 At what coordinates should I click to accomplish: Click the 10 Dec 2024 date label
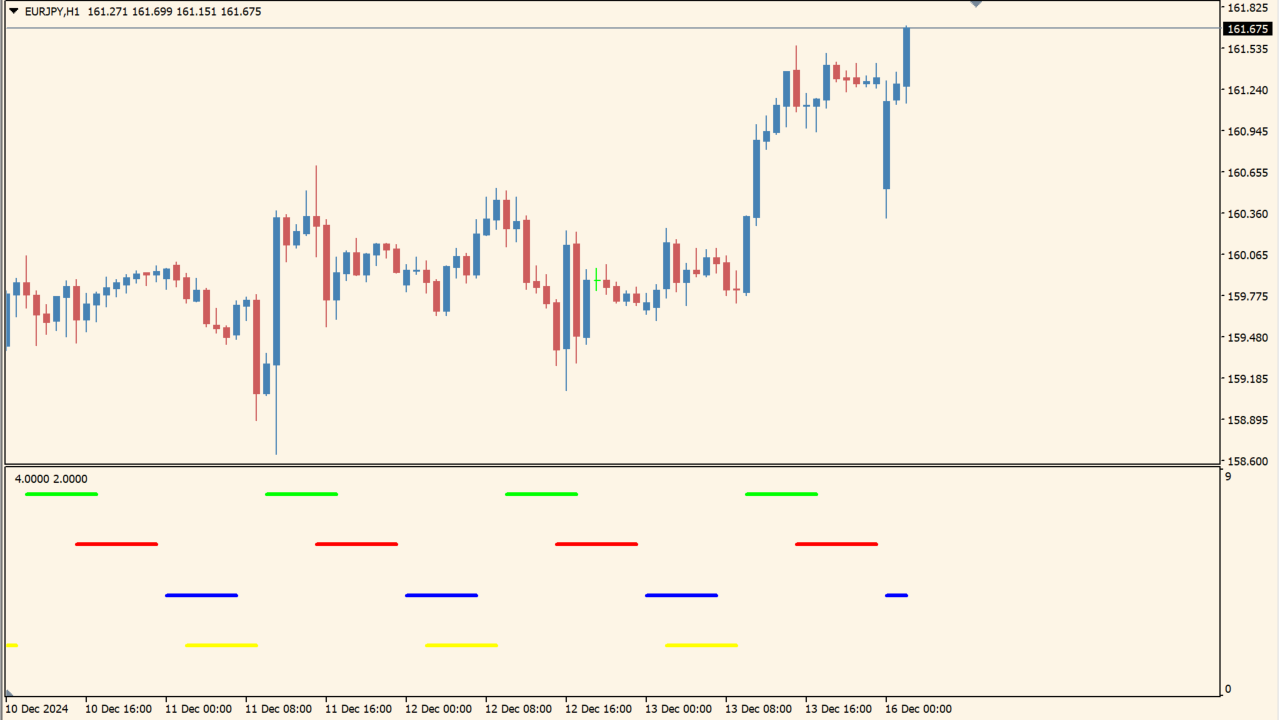(39, 709)
